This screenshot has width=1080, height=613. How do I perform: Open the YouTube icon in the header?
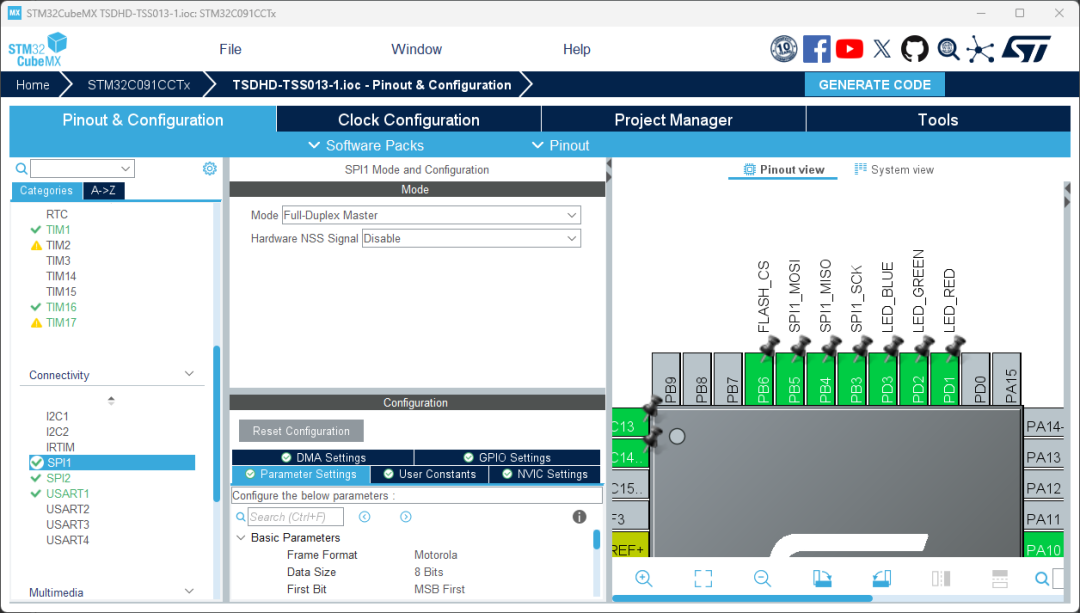[x=849, y=49]
